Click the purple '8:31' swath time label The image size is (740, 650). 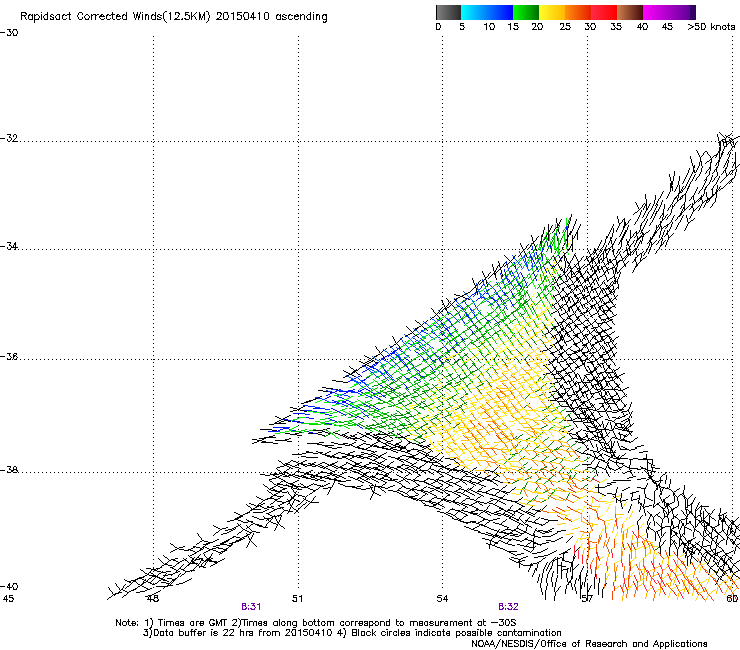tap(251, 607)
